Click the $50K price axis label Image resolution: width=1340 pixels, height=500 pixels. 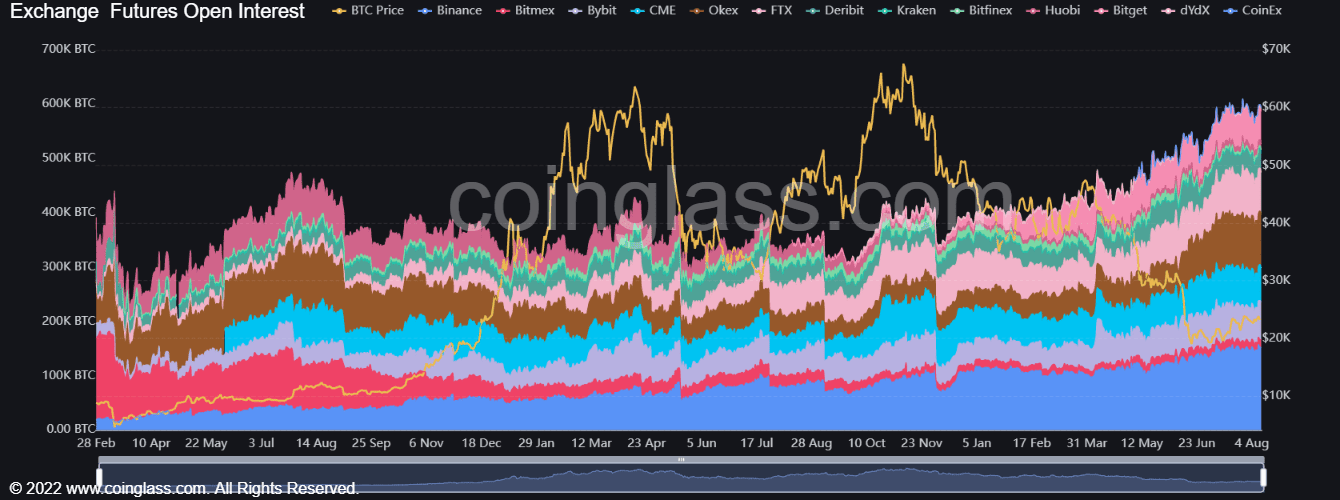coord(1277,164)
